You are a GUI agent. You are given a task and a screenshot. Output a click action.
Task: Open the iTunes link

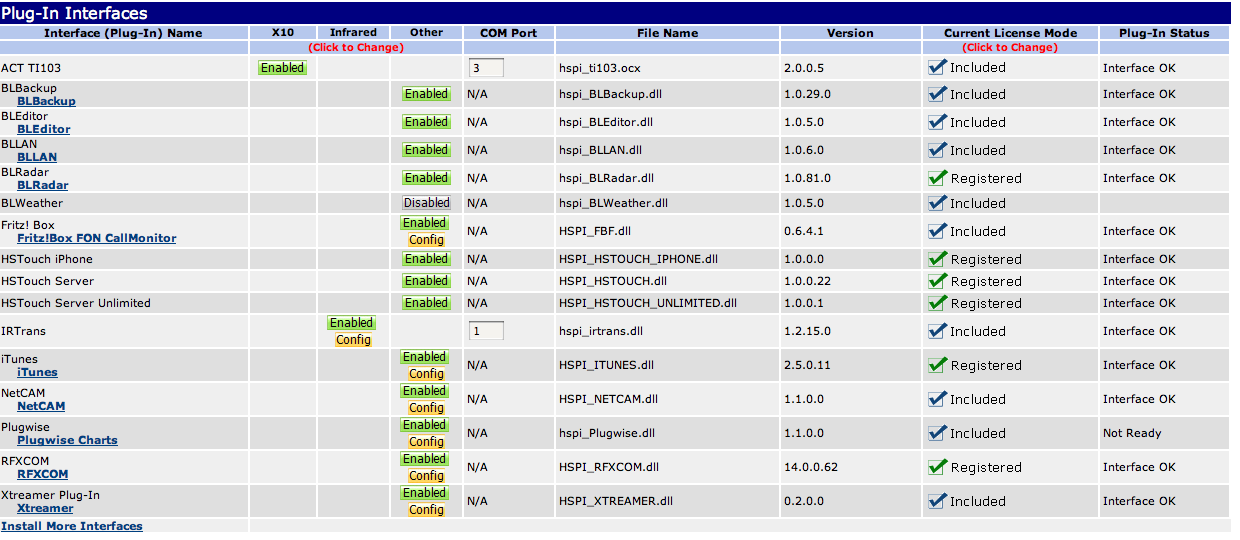tap(37, 372)
